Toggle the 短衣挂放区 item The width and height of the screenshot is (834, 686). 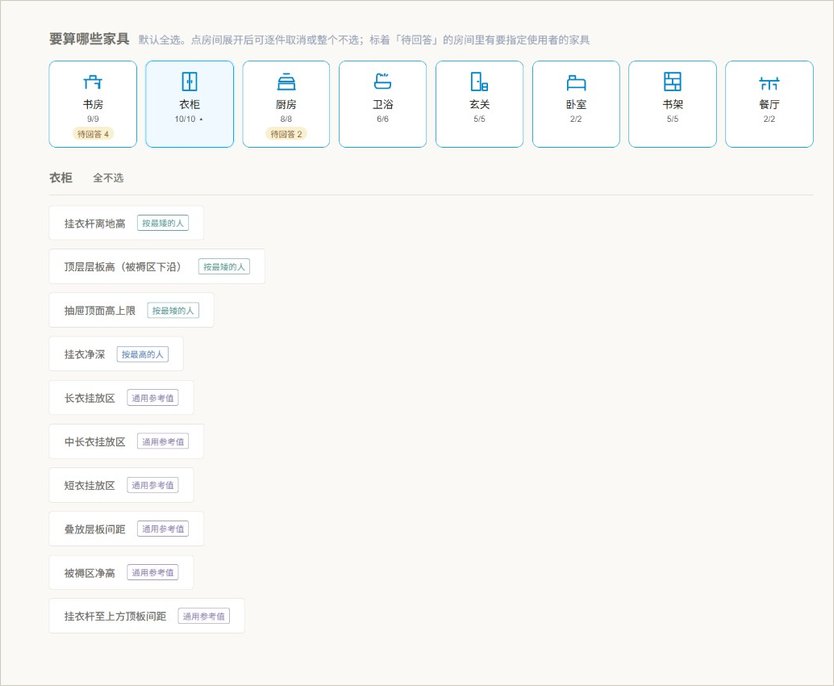tap(121, 485)
